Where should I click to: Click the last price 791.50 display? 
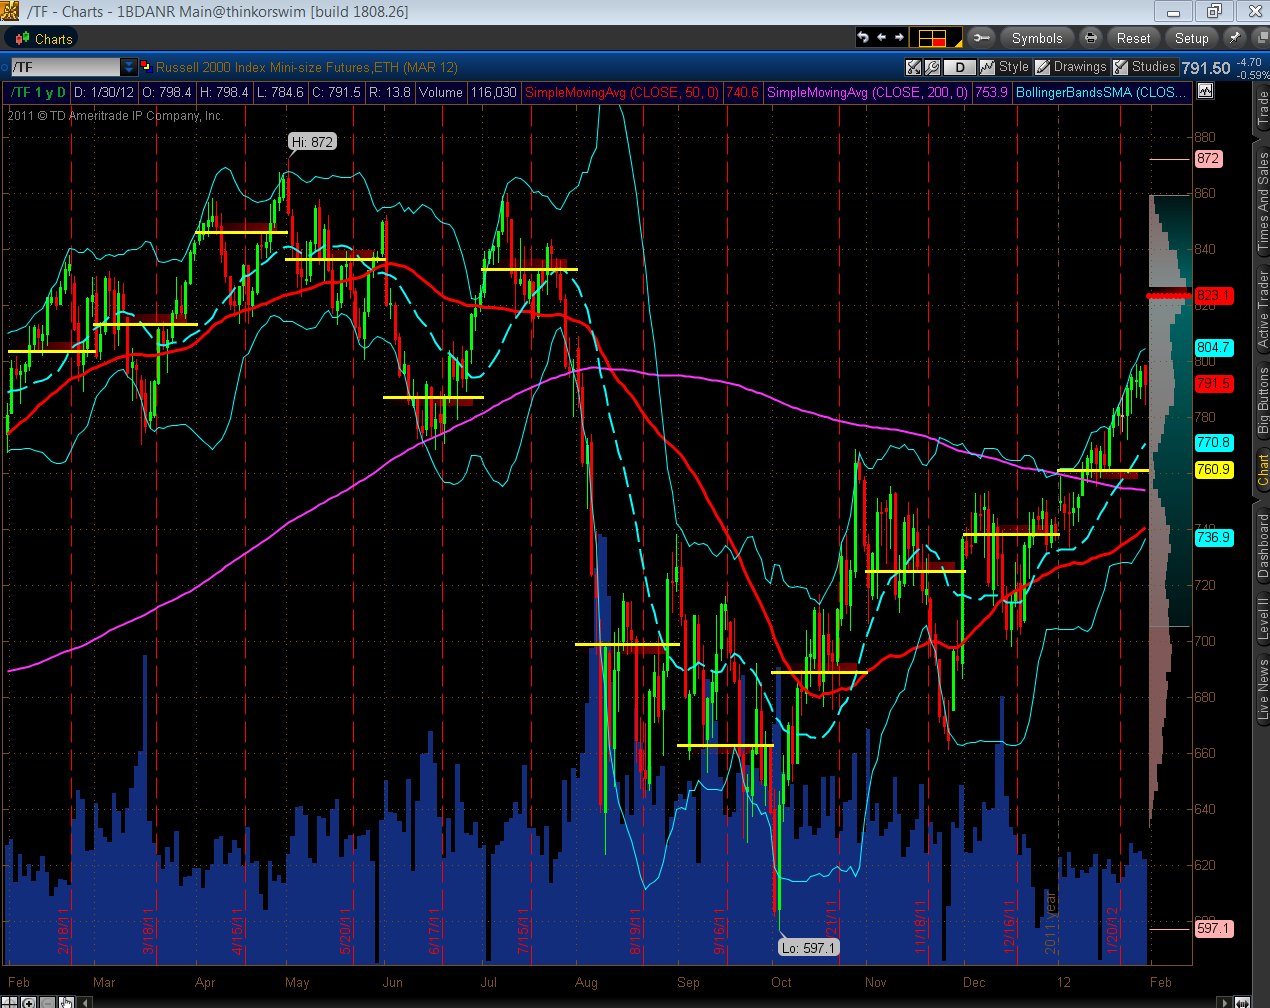1206,68
